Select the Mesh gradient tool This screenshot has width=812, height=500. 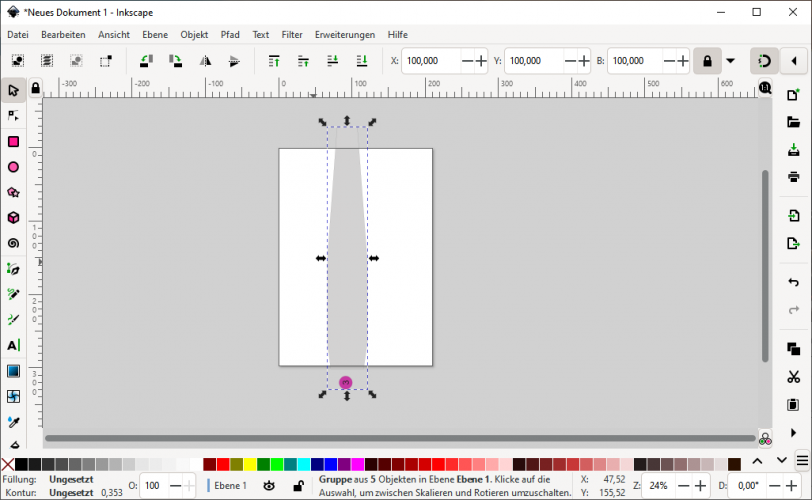[x=13, y=396]
